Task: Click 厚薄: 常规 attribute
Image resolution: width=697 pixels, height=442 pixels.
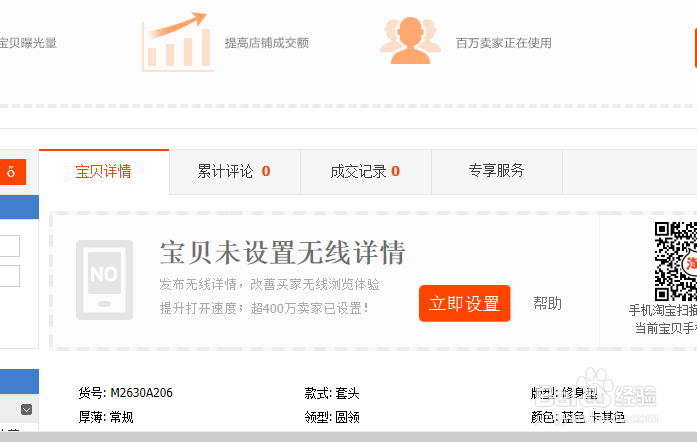Action: pos(106,417)
